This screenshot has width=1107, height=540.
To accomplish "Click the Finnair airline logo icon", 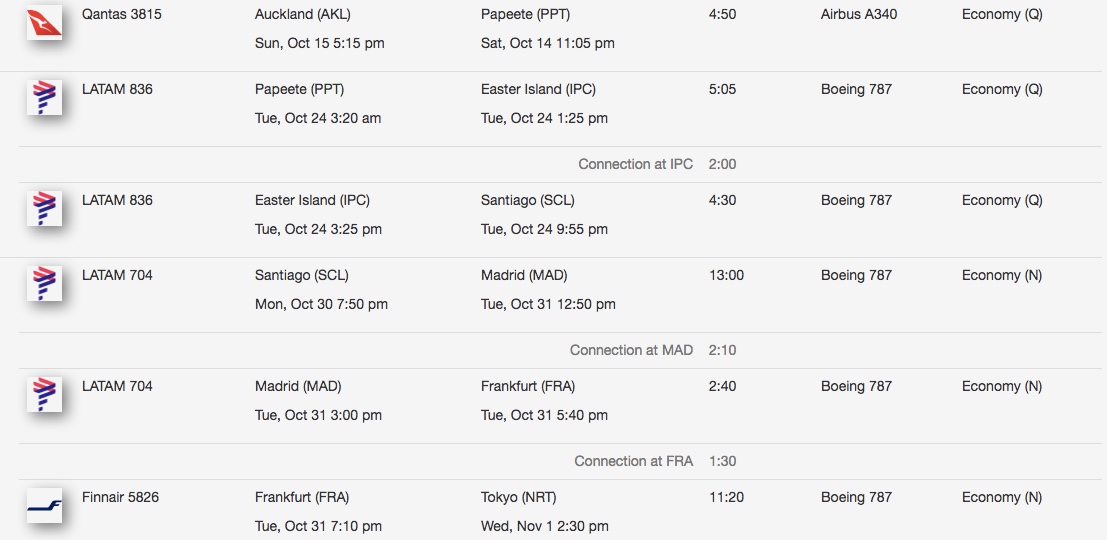I will pyautogui.click(x=44, y=505).
